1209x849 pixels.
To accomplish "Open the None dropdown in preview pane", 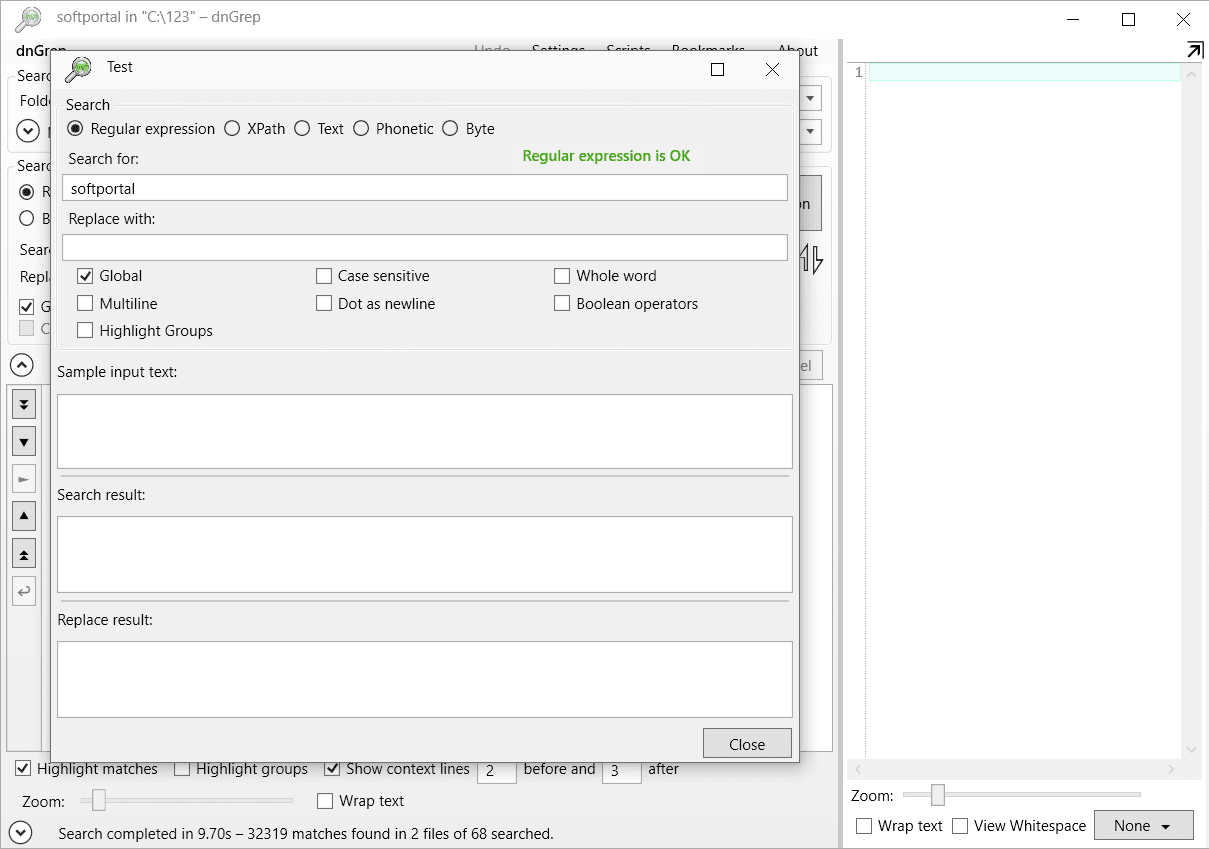I will tap(1144, 826).
